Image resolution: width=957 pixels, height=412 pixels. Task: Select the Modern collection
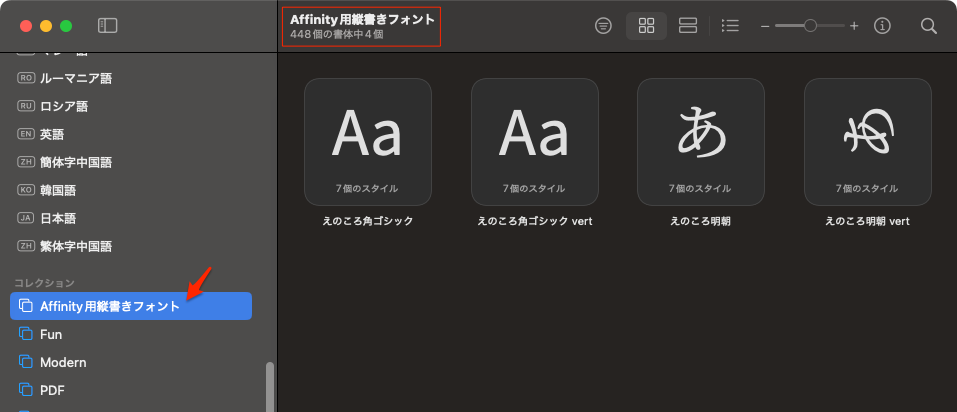click(63, 362)
